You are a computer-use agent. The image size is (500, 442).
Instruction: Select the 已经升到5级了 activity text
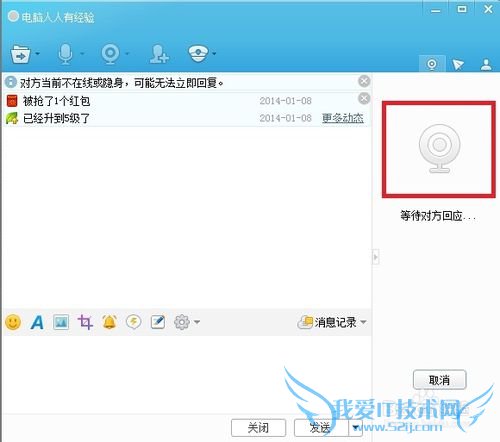pyautogui.click(x=56, y=118)
